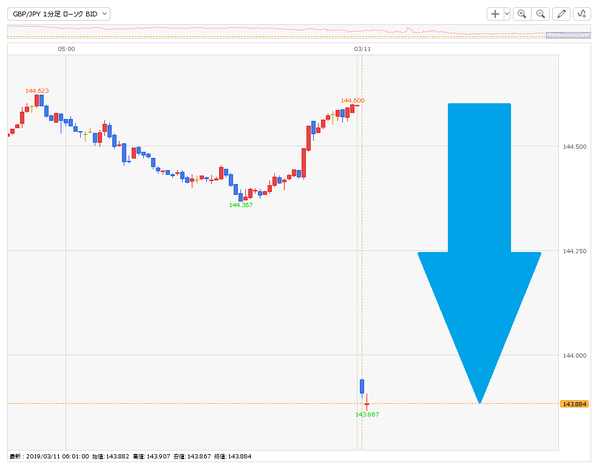The image size is (599, 470).
Task: Click the low label 144.367
Action: coord(241,205)
